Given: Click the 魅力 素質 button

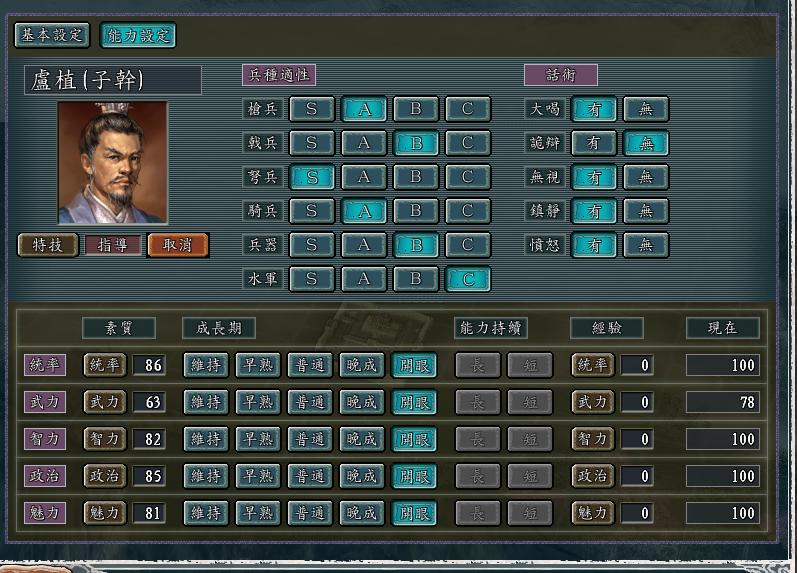Looking at the screenshot, I should pos(105,513).
